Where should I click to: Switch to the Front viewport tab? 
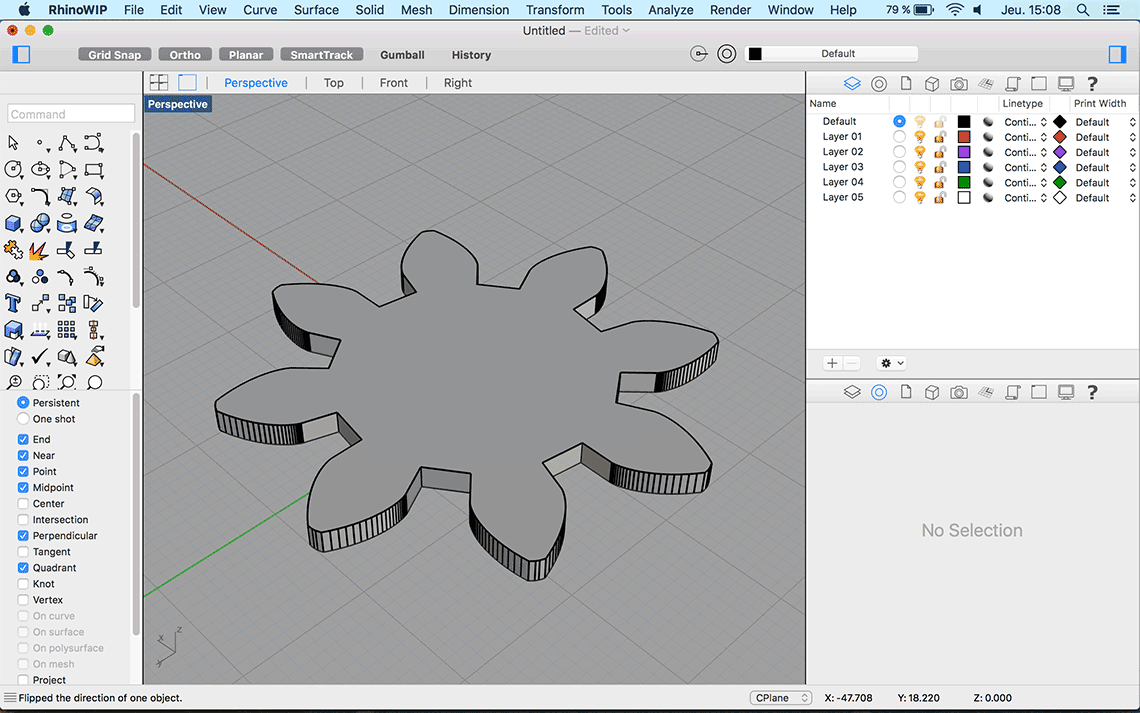tap(393, 83)
